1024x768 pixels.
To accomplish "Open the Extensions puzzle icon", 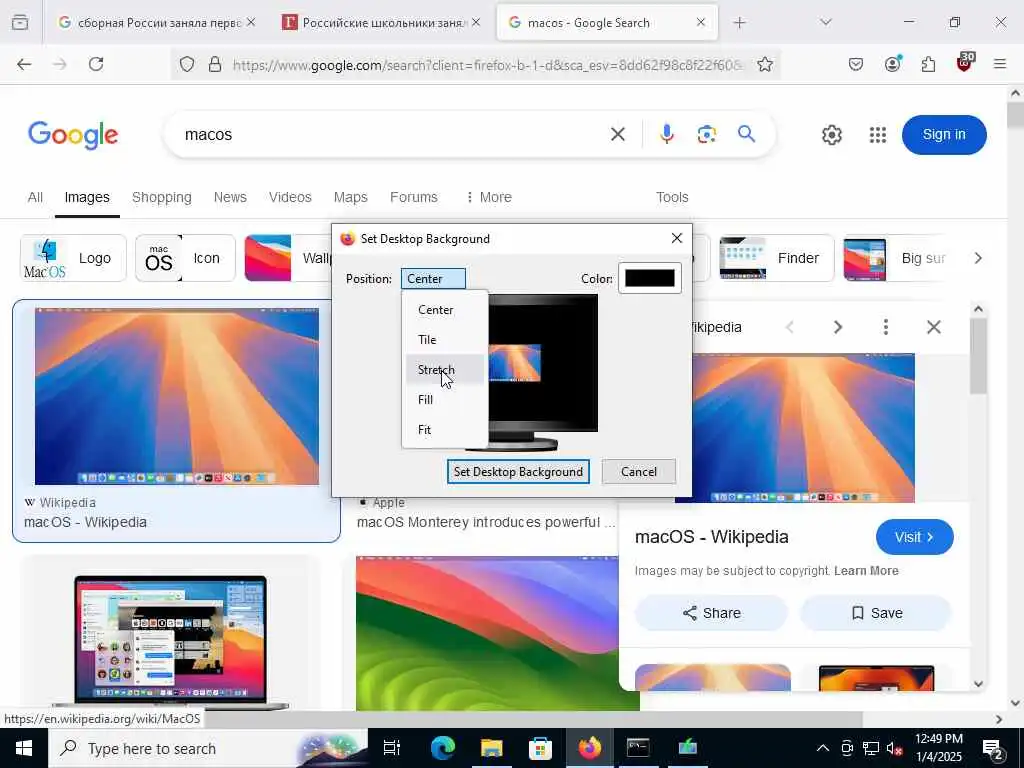I will pos(928,64).
